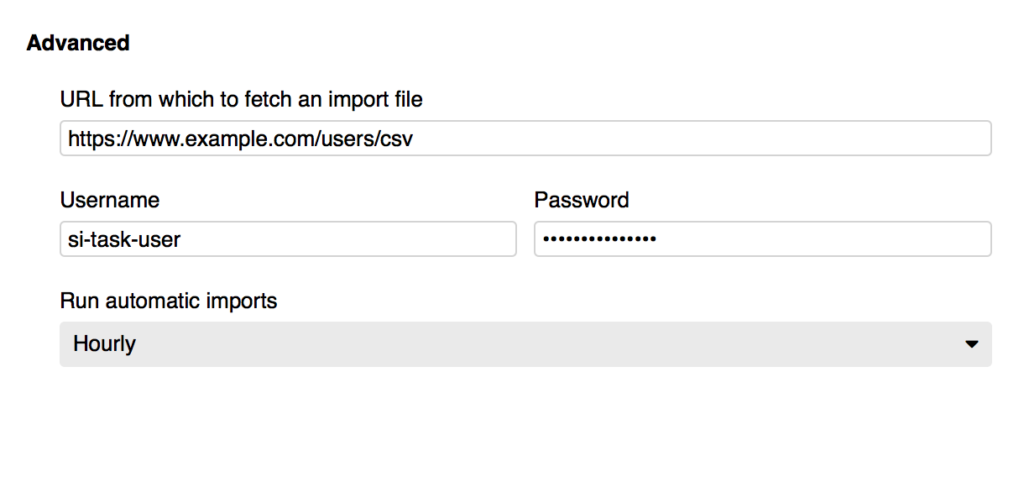Click empty area at end of URL field

[702, 138]
